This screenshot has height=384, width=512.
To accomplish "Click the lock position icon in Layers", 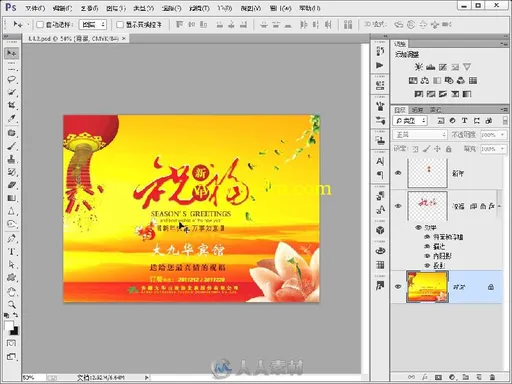I will (437, 149).
